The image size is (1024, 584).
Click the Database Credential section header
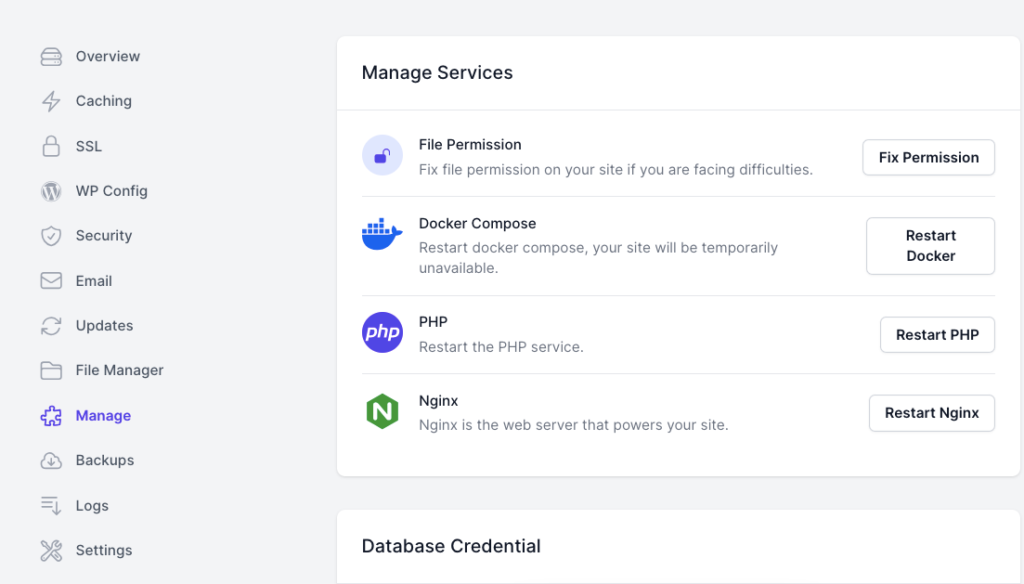pyautogui.click(x=451, y=546)
